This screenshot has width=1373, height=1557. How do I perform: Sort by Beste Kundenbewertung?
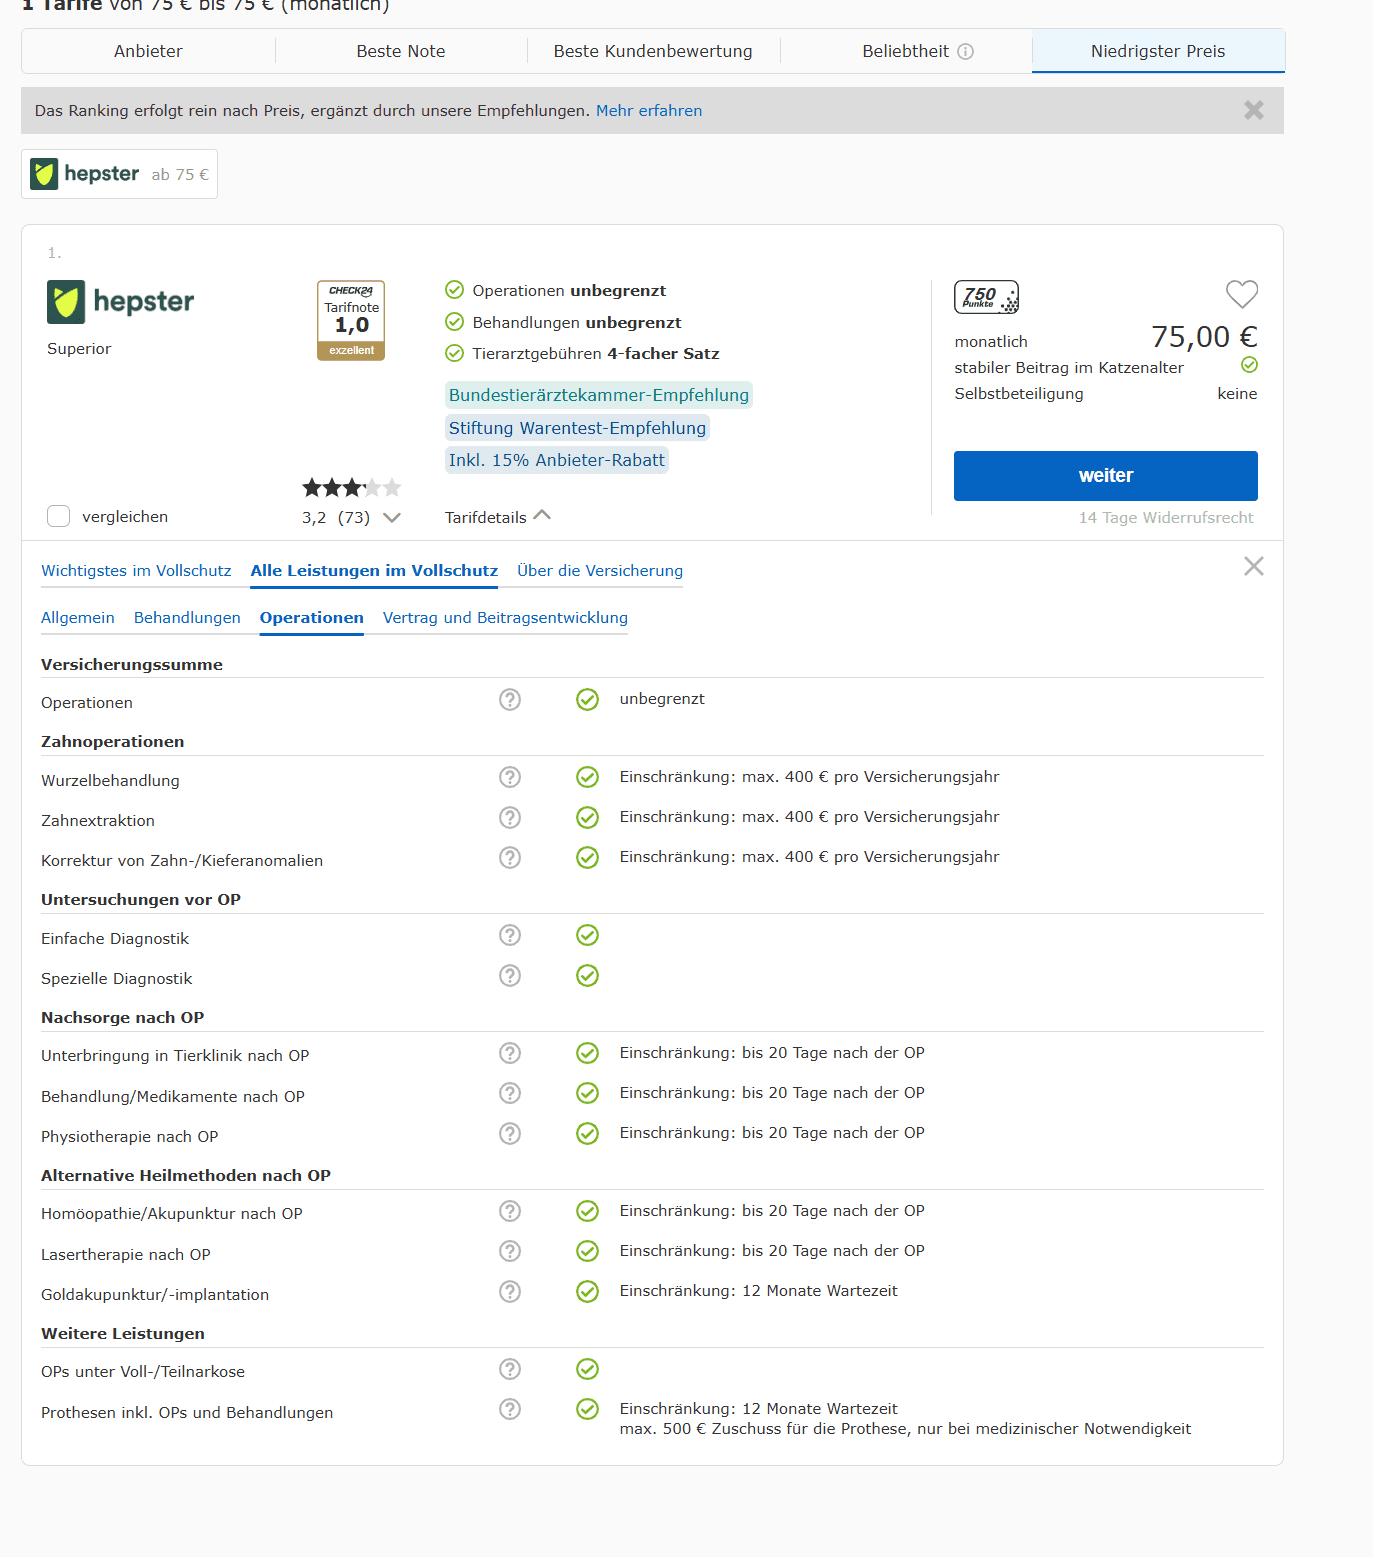point(653,51)
